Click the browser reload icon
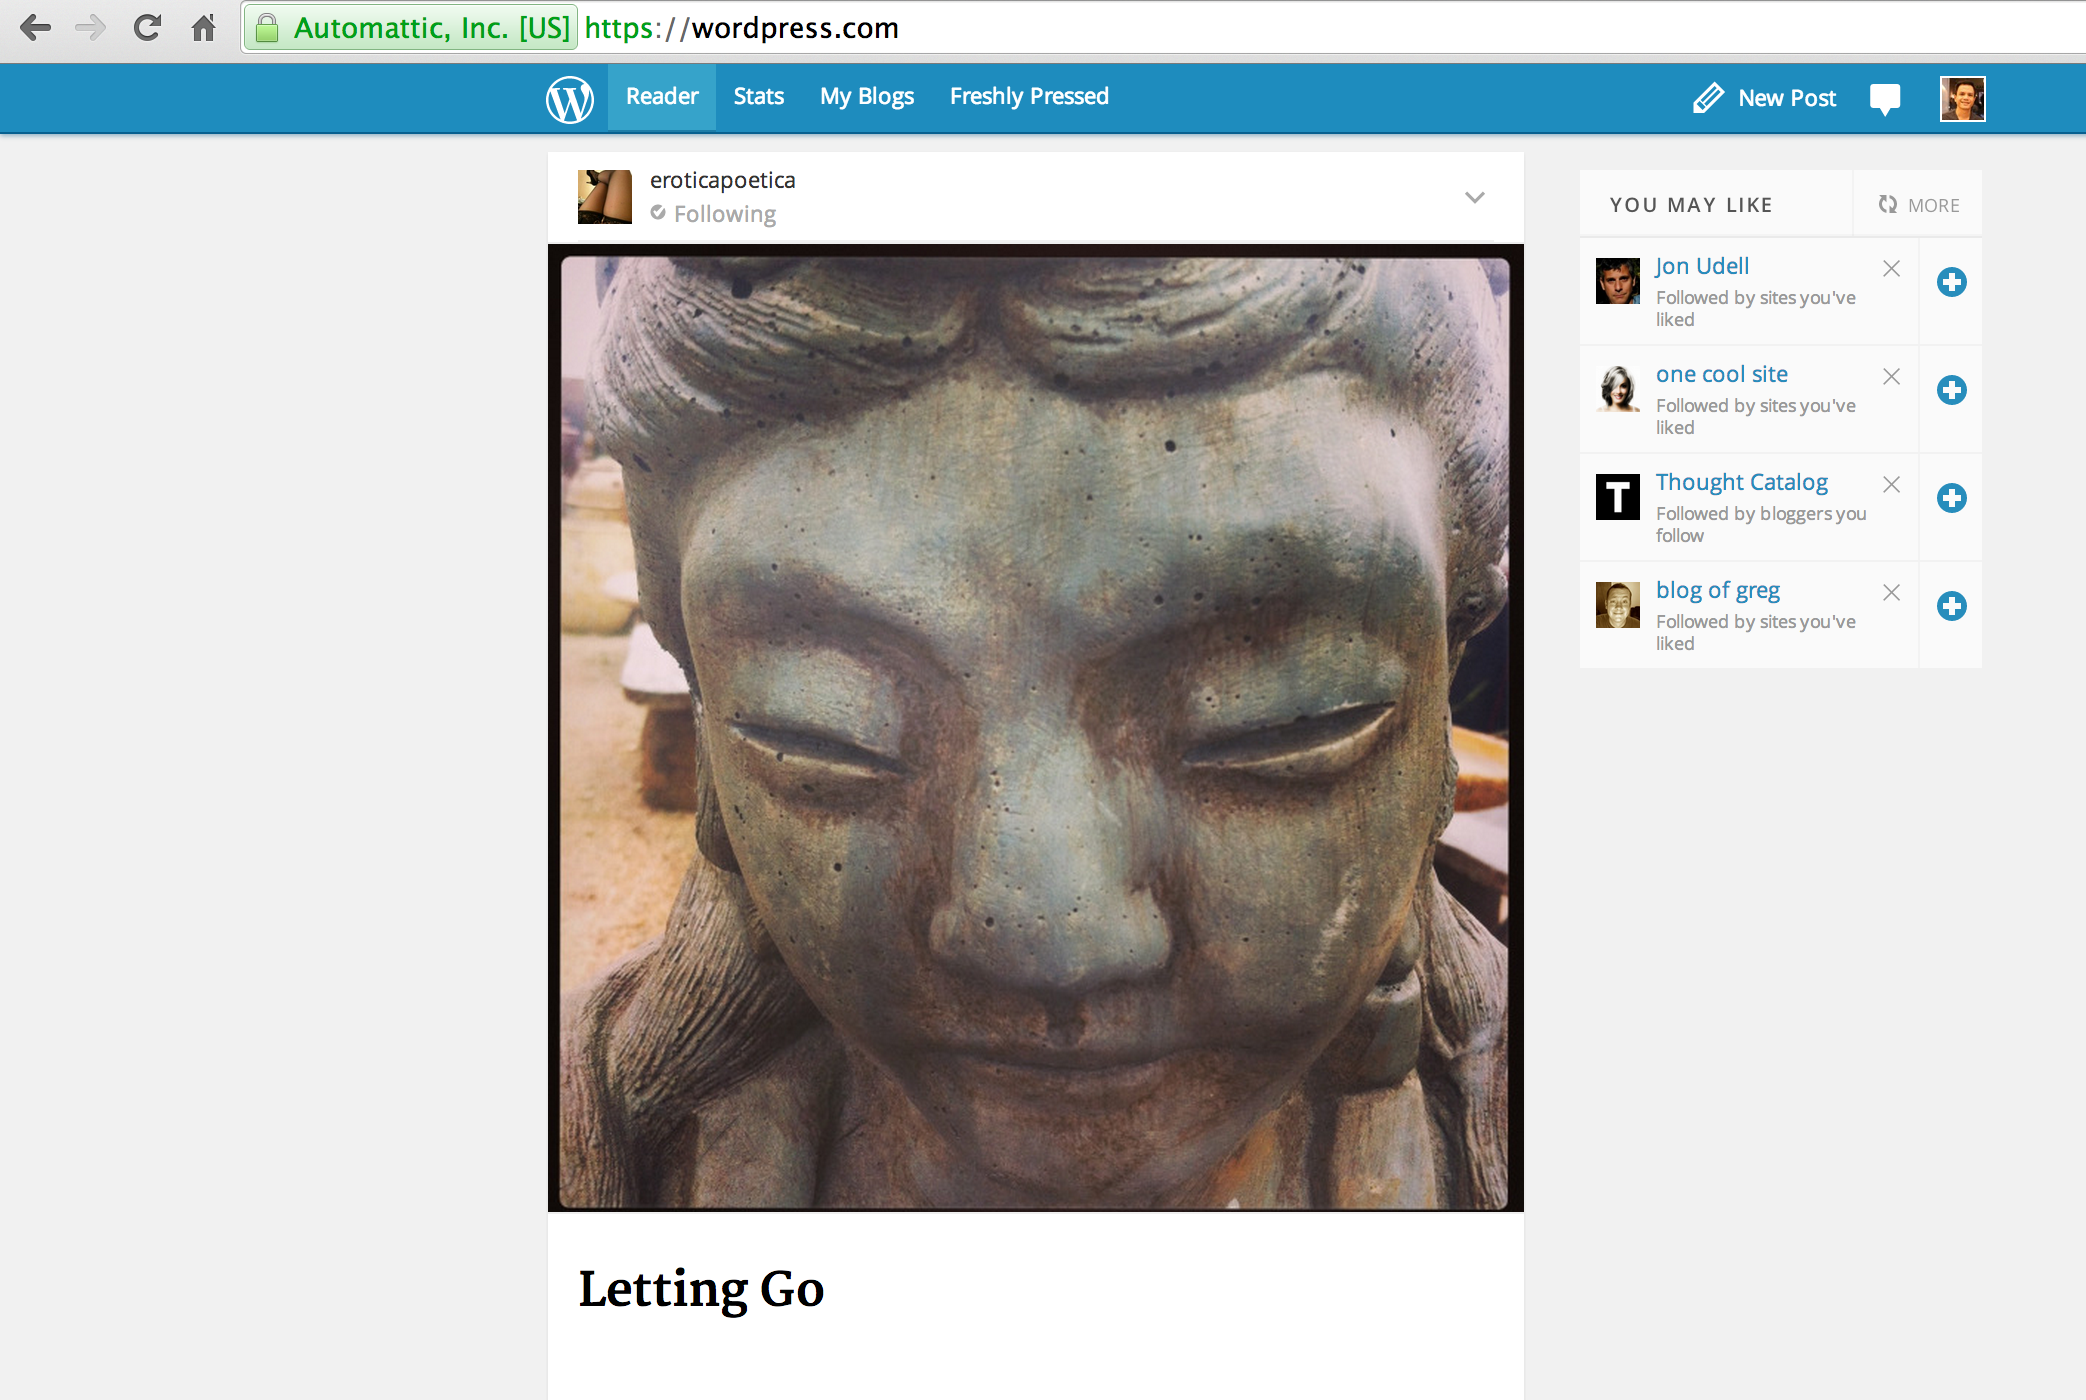The image size is (2086, 1400). tap(147, 28)
